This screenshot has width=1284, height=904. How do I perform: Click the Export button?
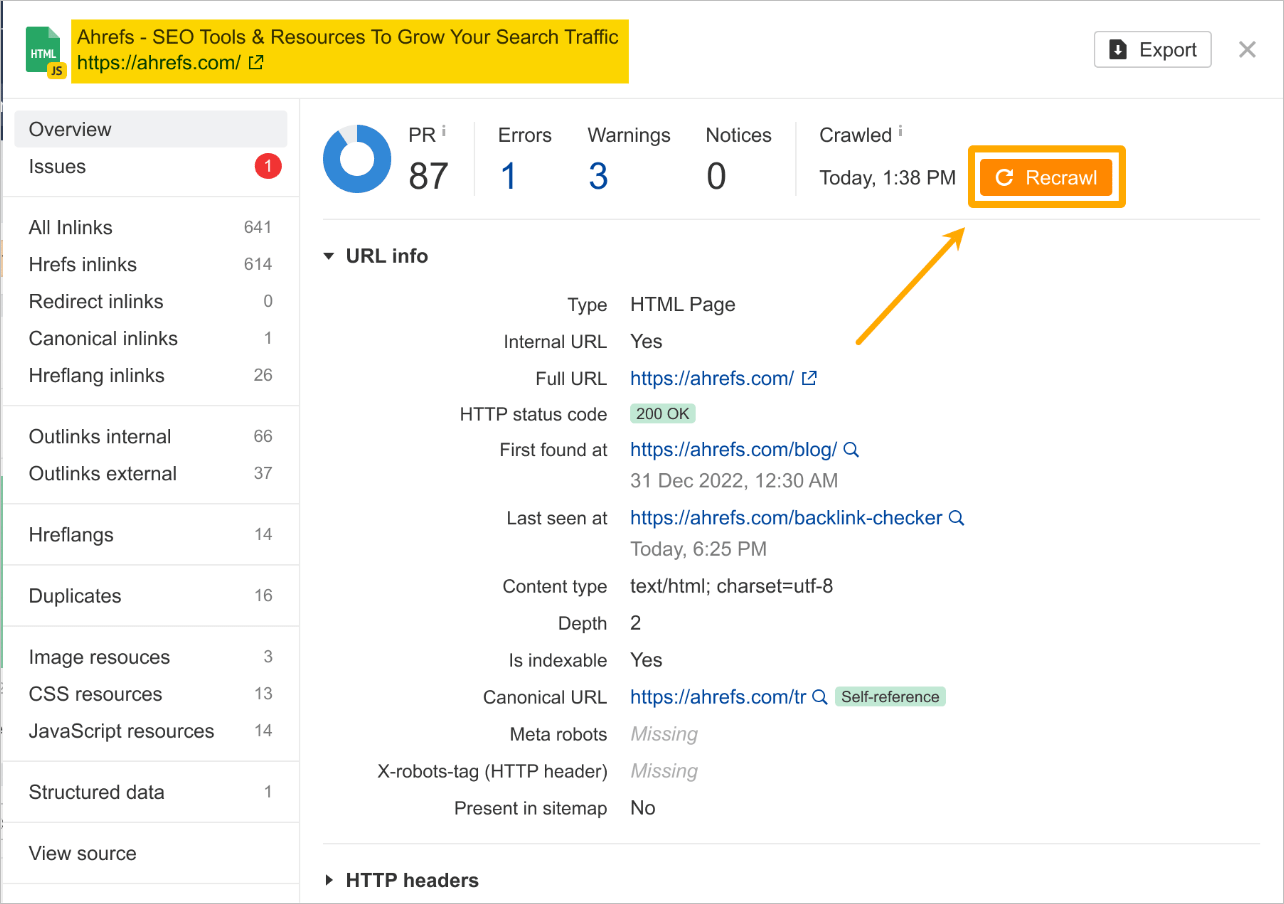point(1152,50)
